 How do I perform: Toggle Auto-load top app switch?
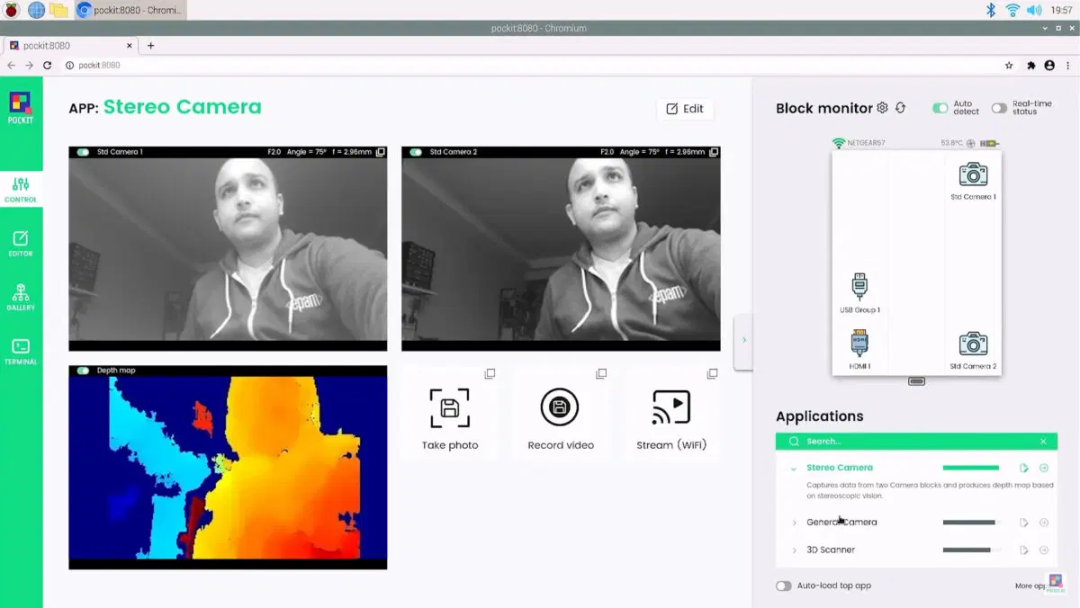click(783, 586)
